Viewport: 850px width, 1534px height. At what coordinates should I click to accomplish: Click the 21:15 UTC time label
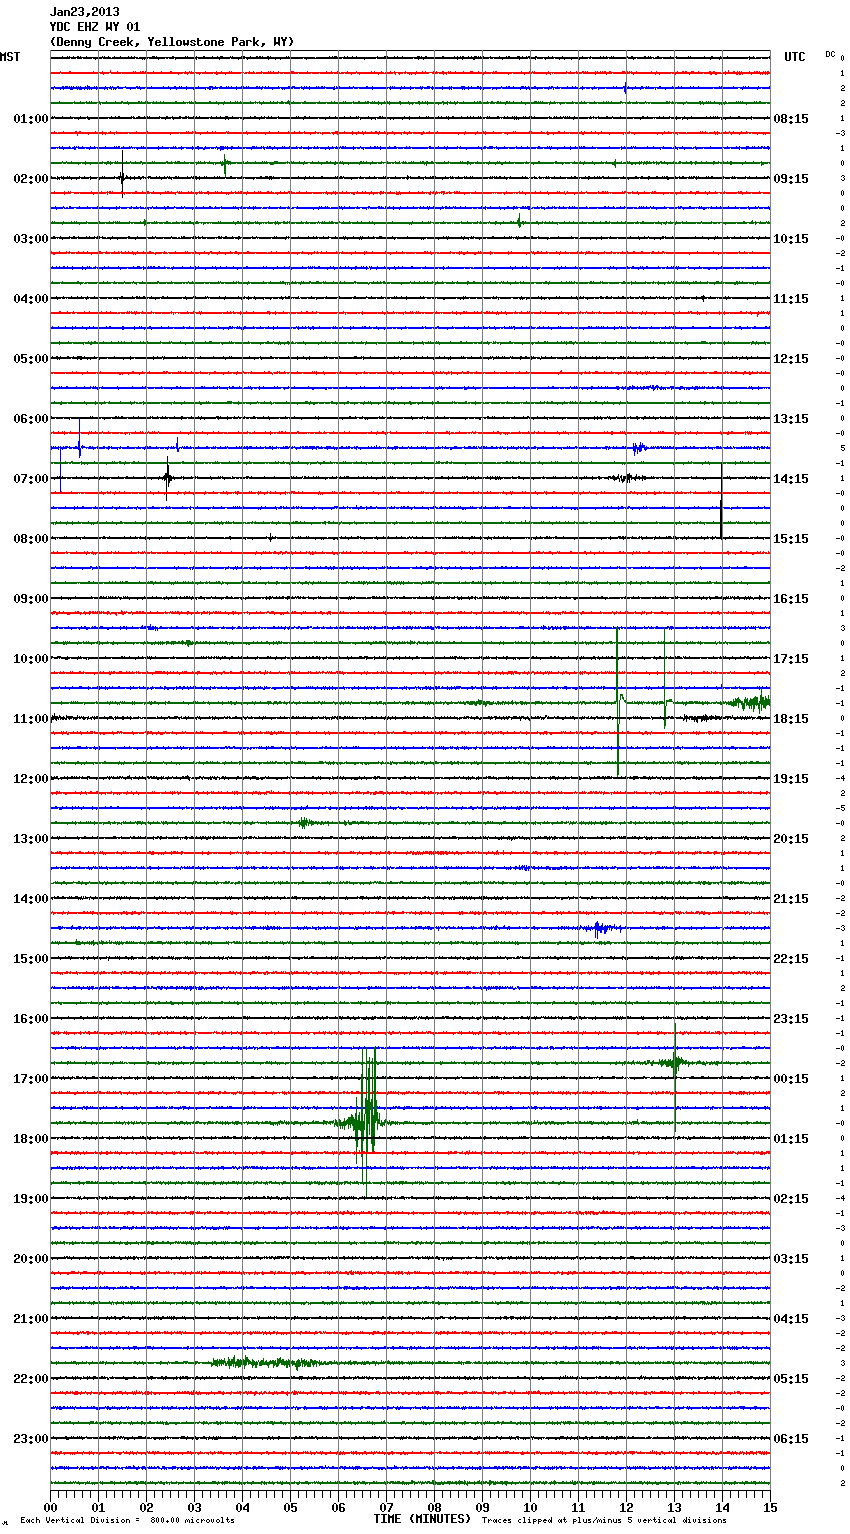[x=791, y=899]
